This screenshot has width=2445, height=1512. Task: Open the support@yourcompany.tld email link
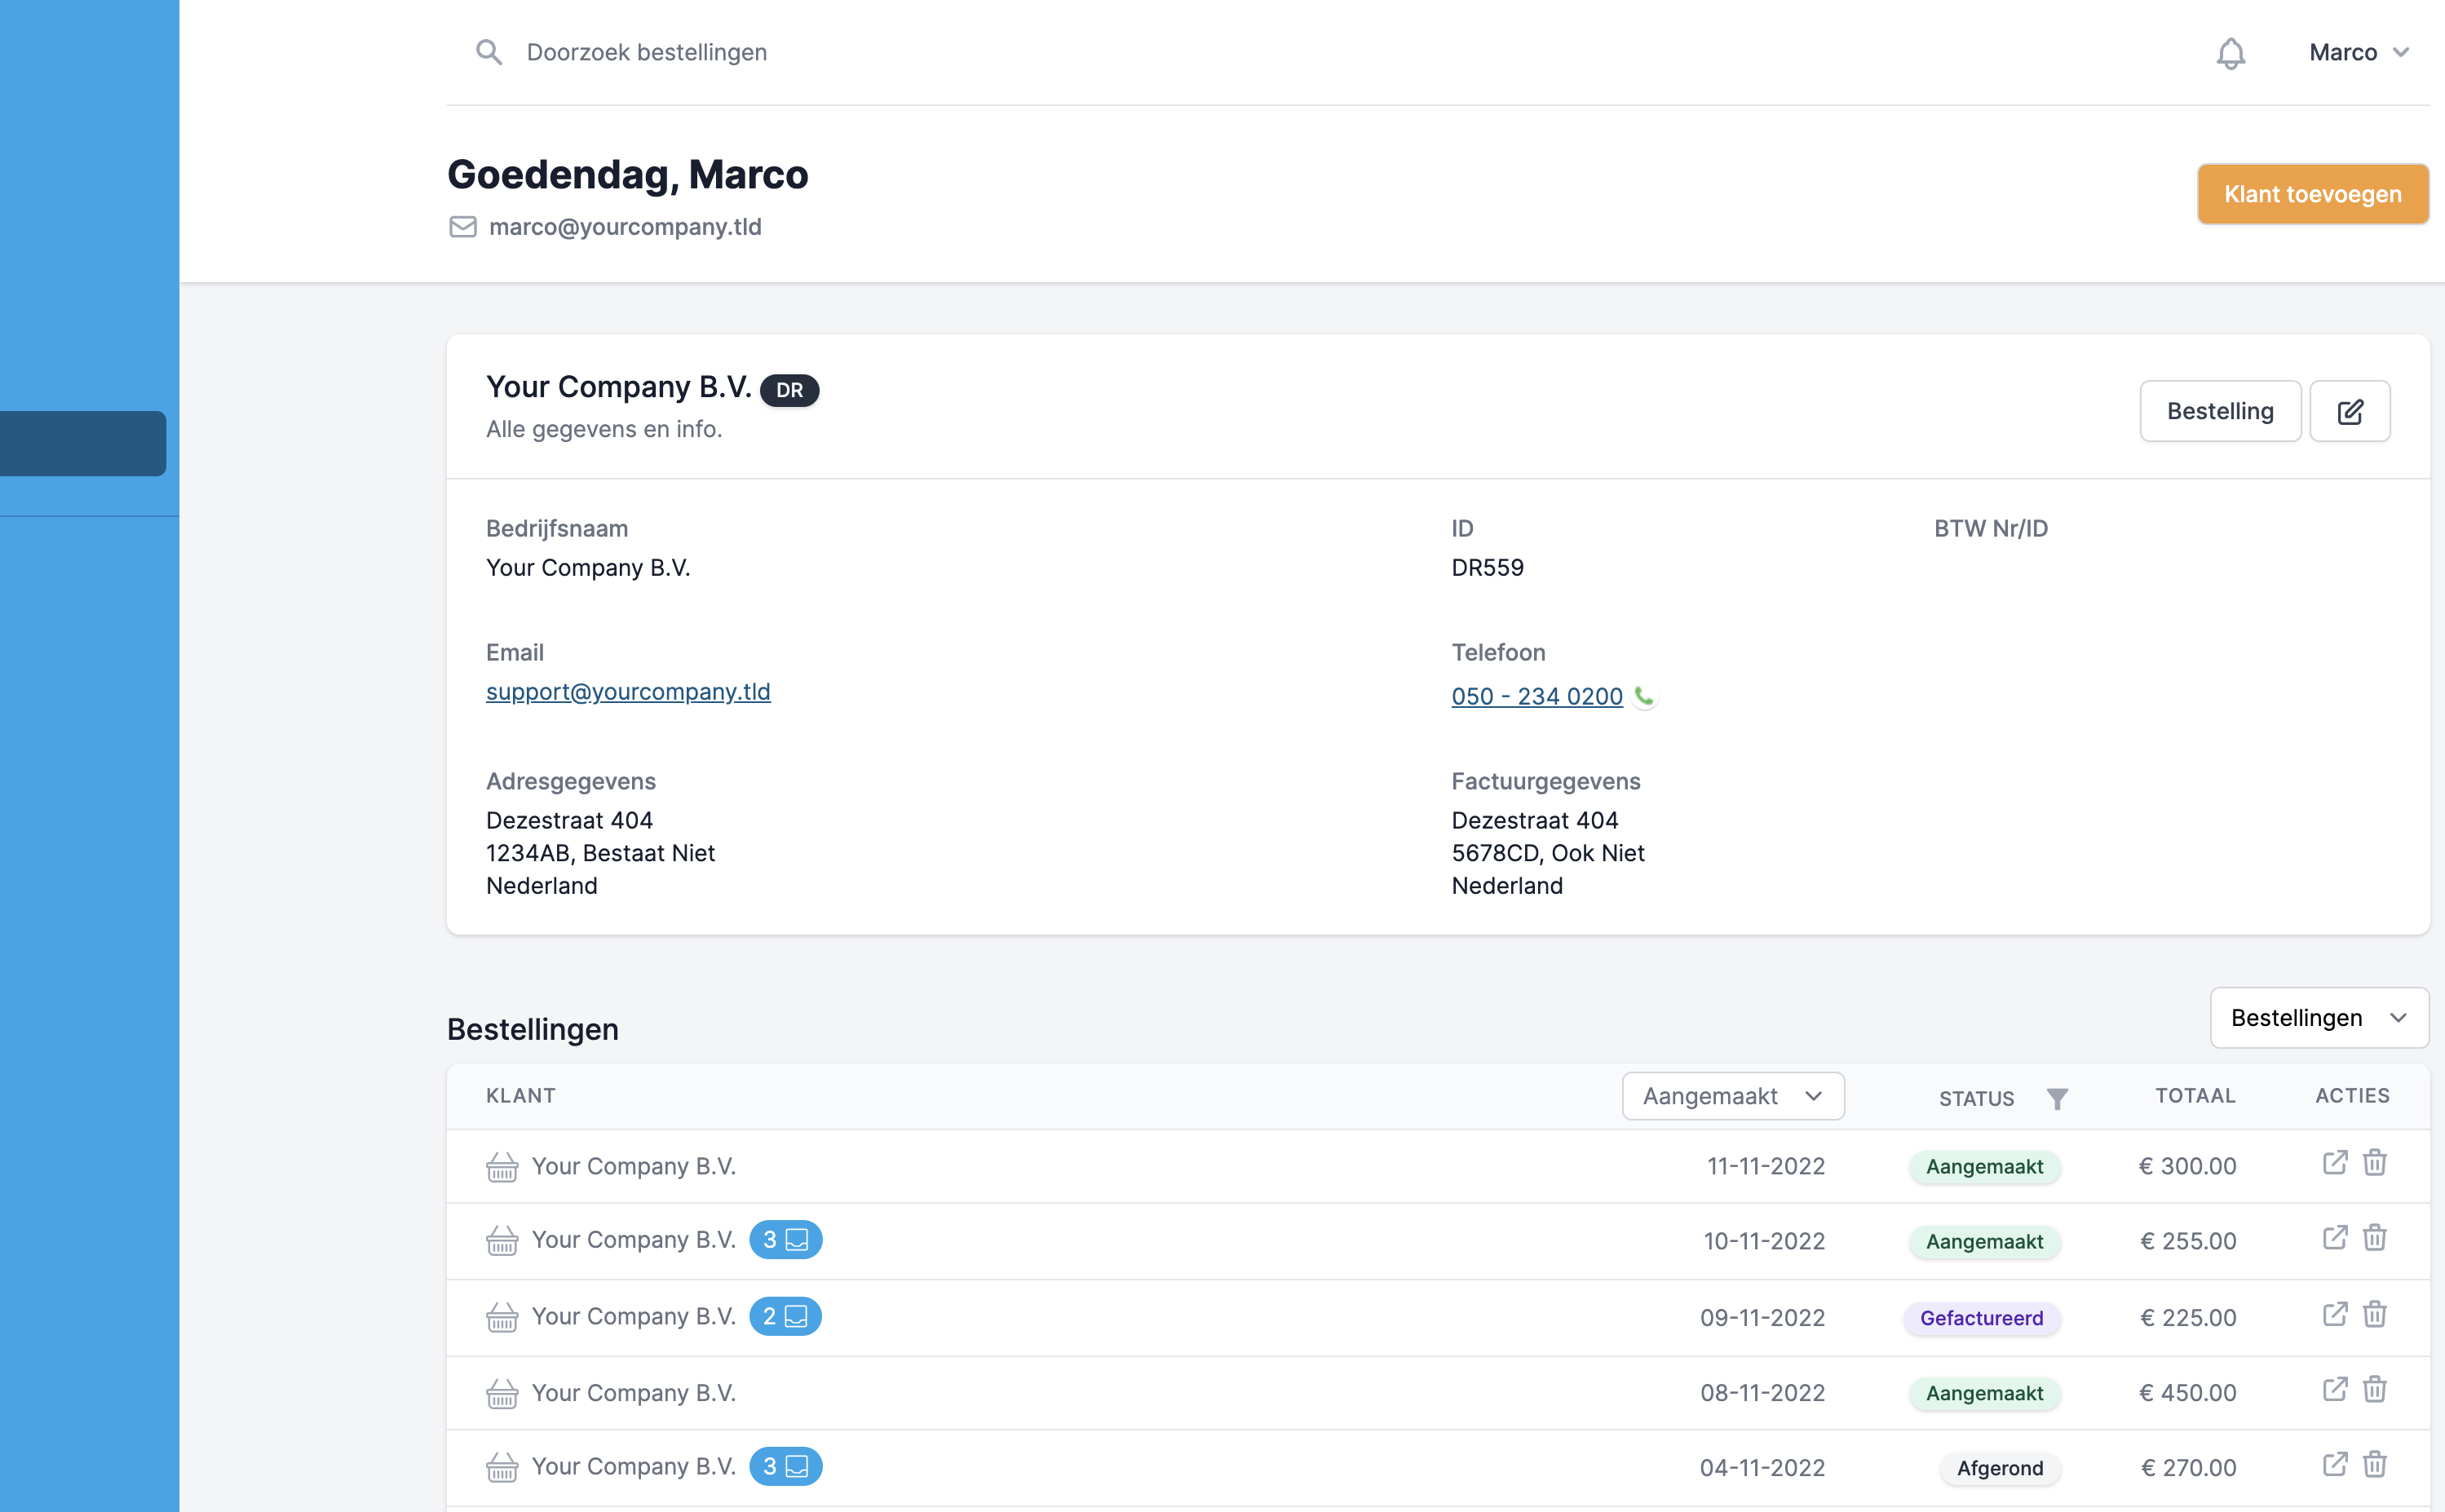(x=628, y=691)
